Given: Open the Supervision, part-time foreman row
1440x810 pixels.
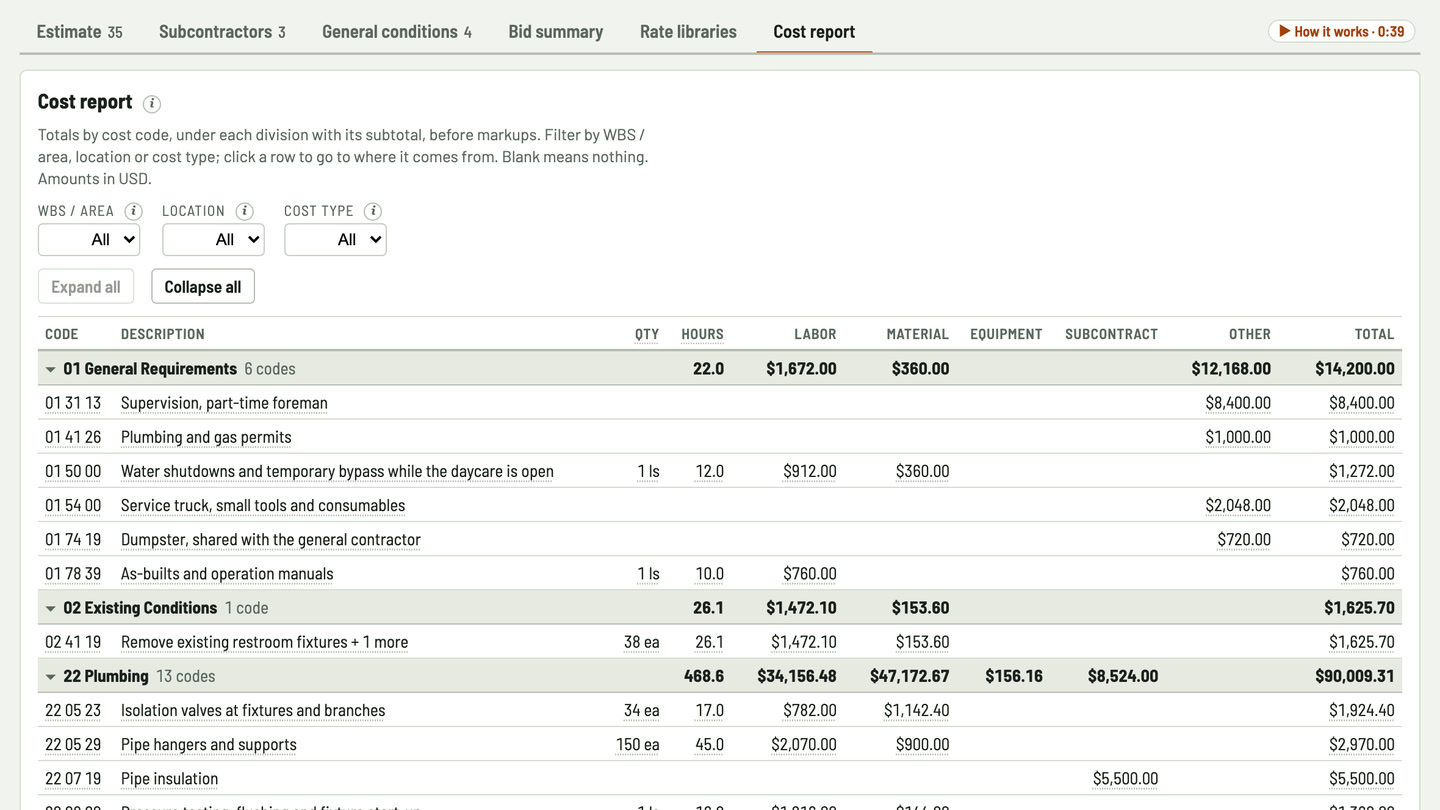Looking at the screenshot, I should click(x=720, y=403).
